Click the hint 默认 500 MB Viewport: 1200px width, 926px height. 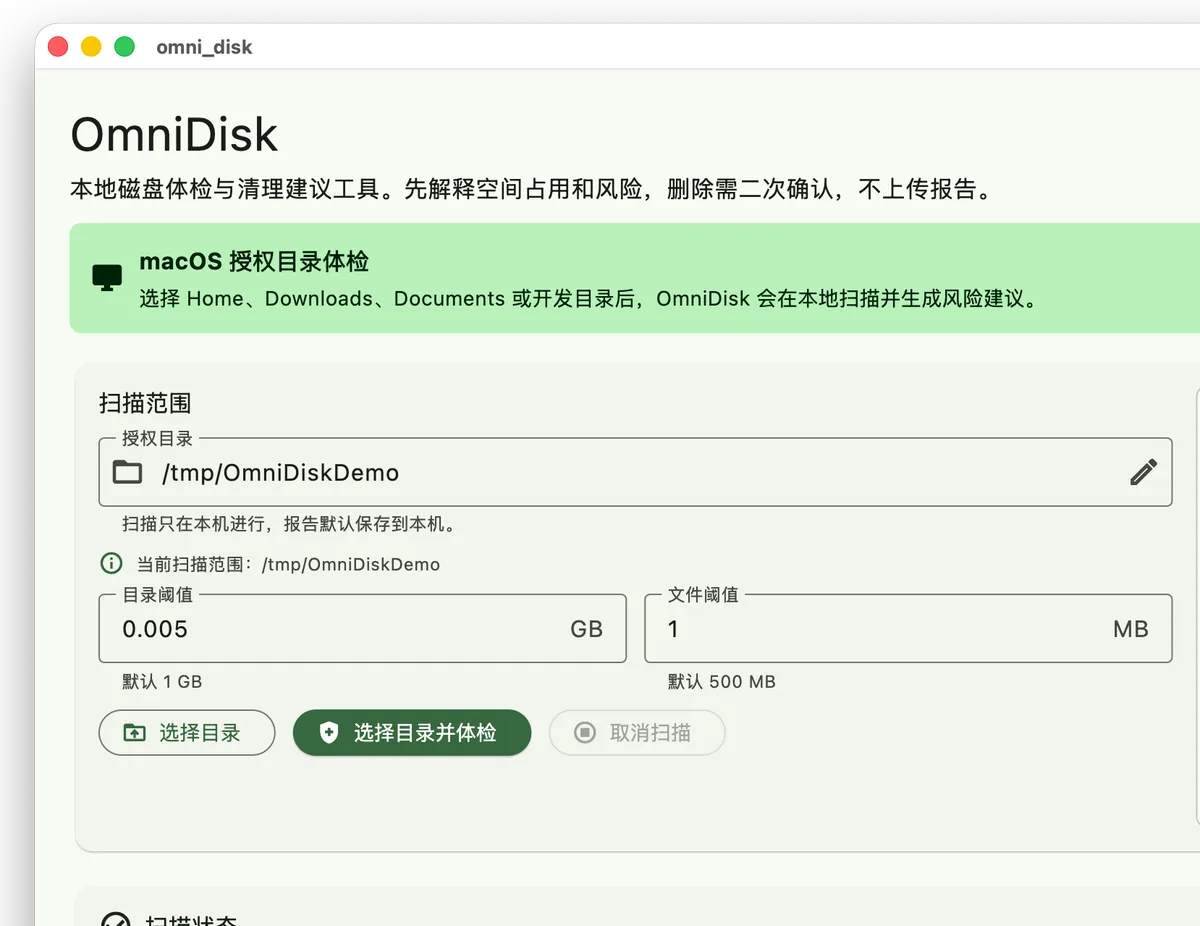point(722,682)
